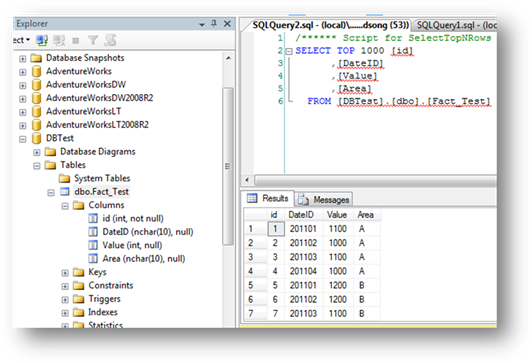
Task: Click the query editor horizontal scrollbar
Action: pos(375,180)
